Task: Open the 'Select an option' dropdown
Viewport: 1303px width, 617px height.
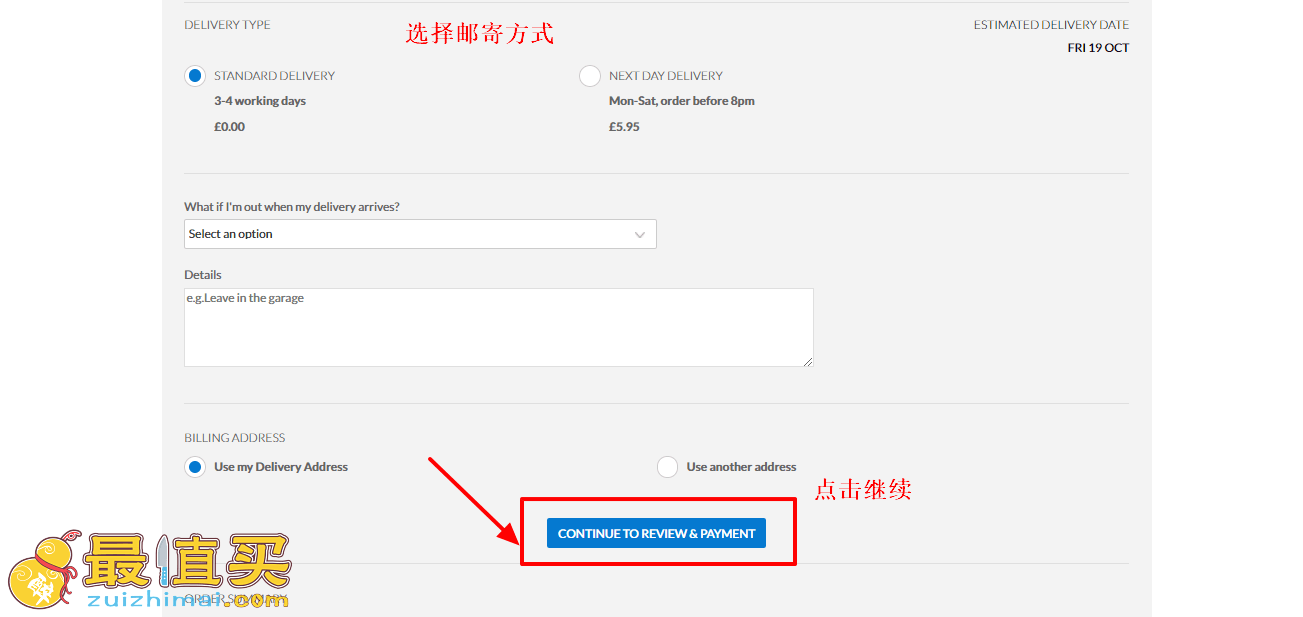Action: click(x=420, y=234)
